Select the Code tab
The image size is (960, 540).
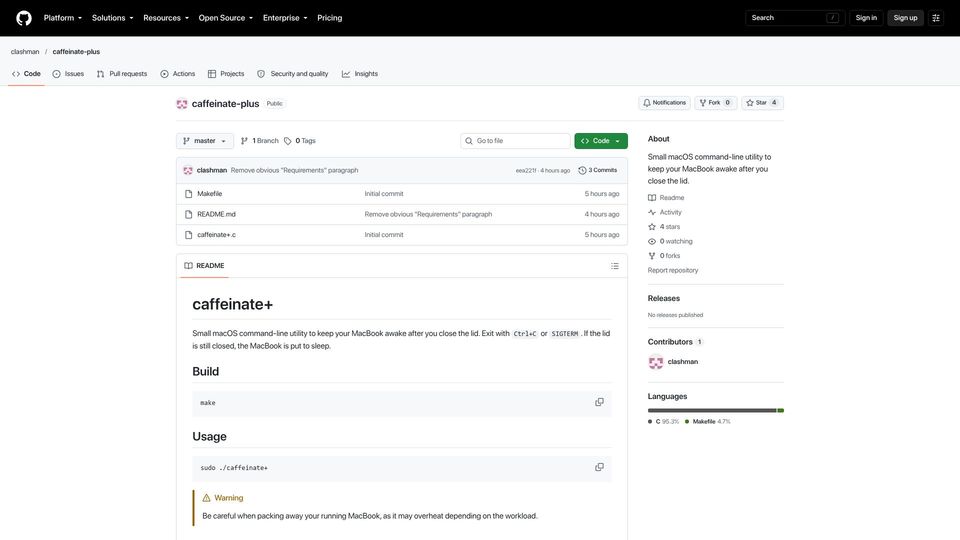click(26, 73)
